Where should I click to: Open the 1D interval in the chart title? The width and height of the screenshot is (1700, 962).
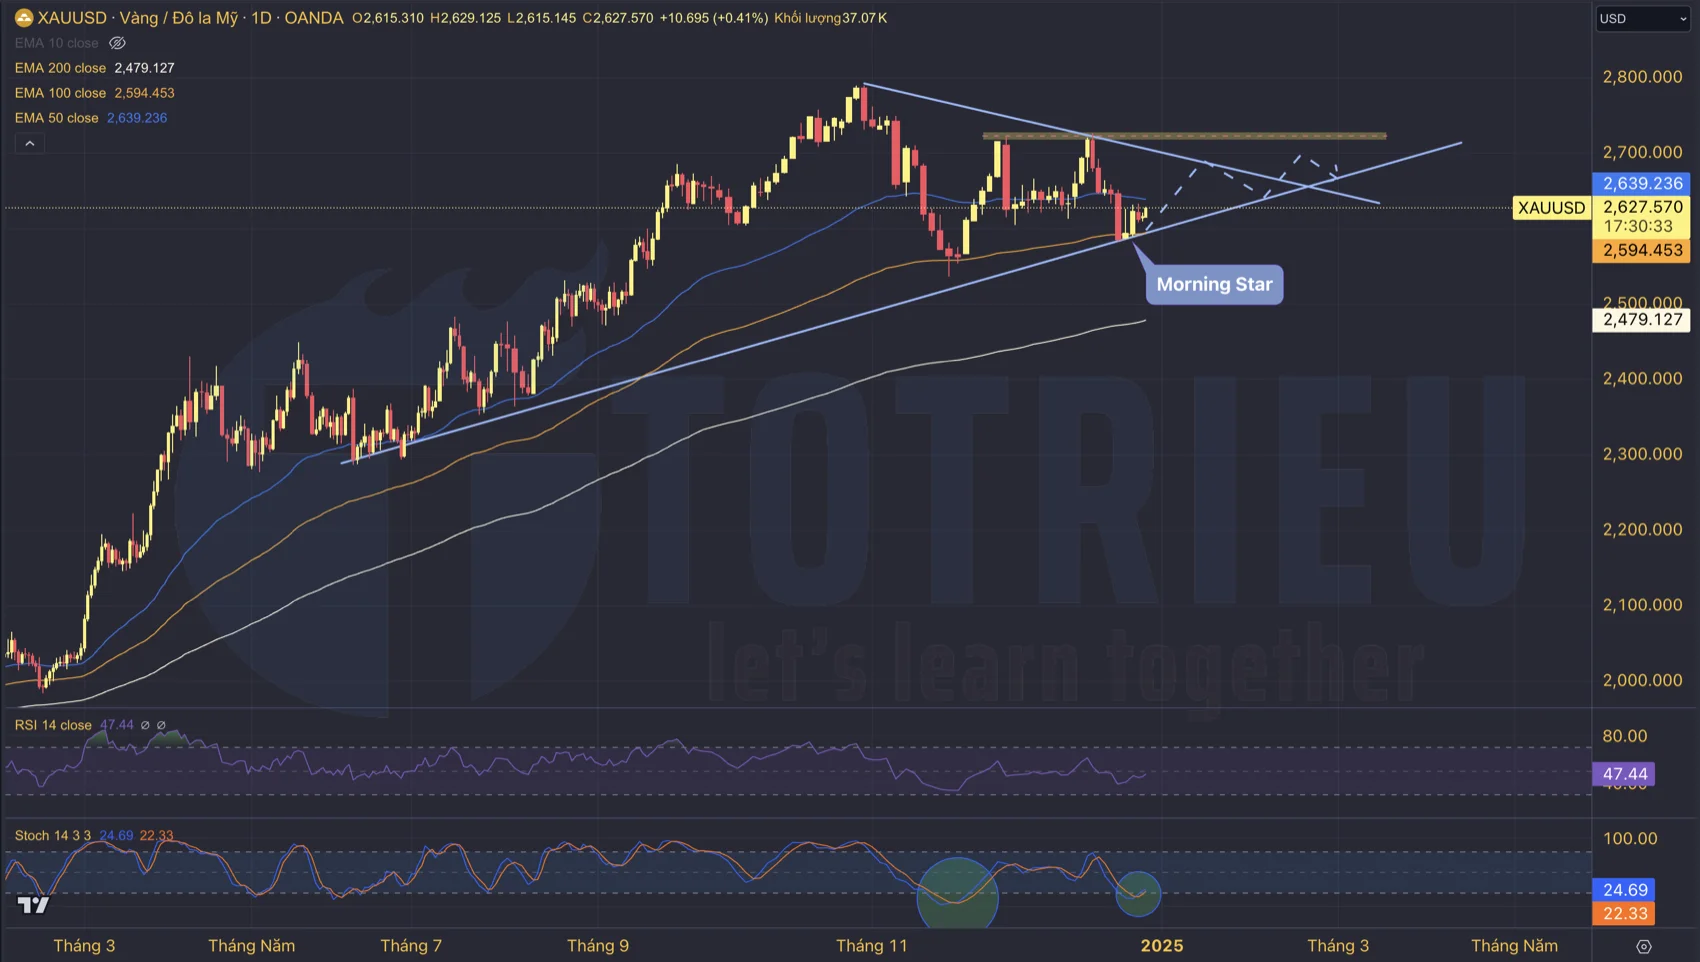coord(261,18)
